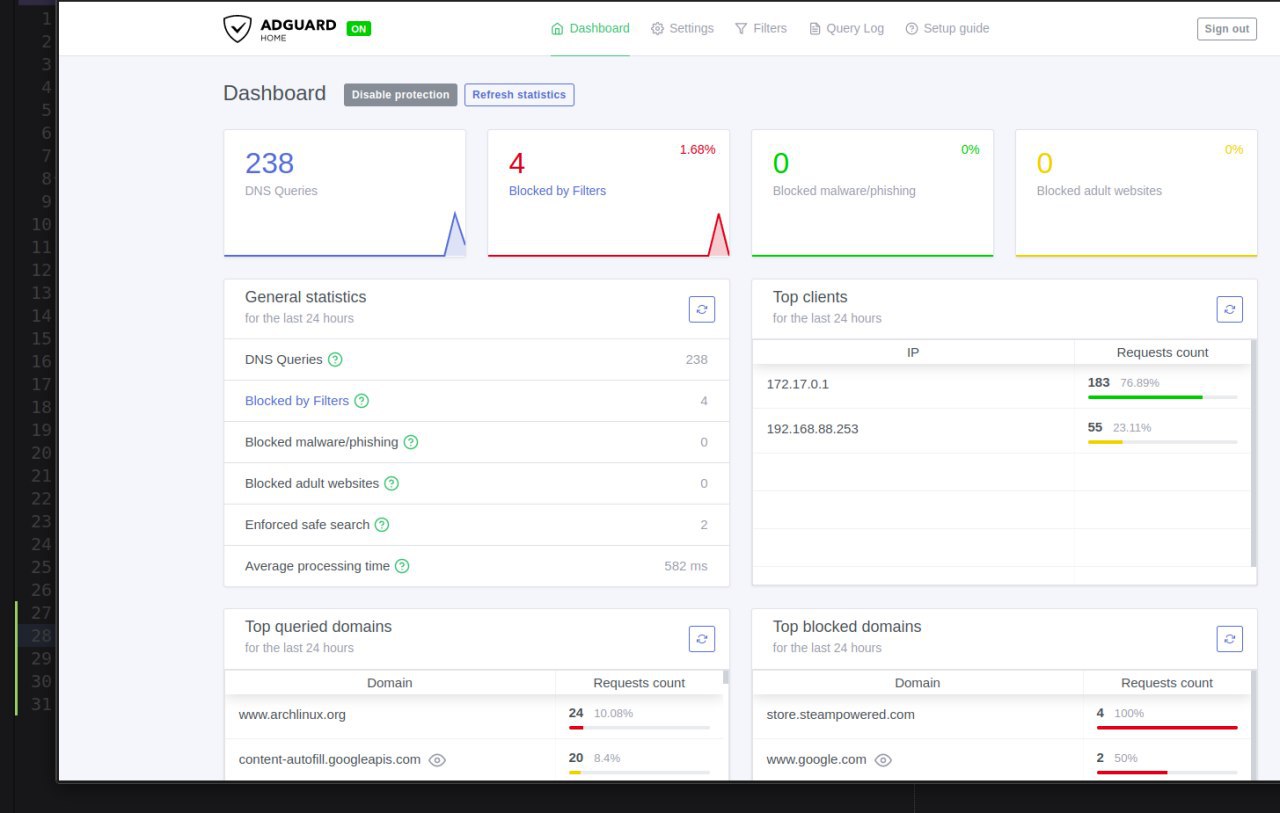Click Refresh statistics button
Viewport: 1280px width, 813px height.
click(519, 95)
